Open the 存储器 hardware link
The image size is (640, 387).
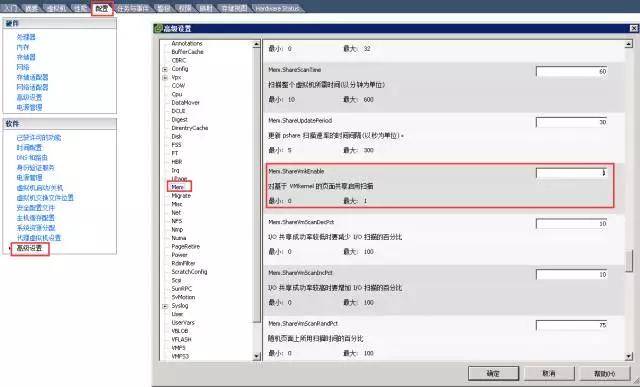26,57
